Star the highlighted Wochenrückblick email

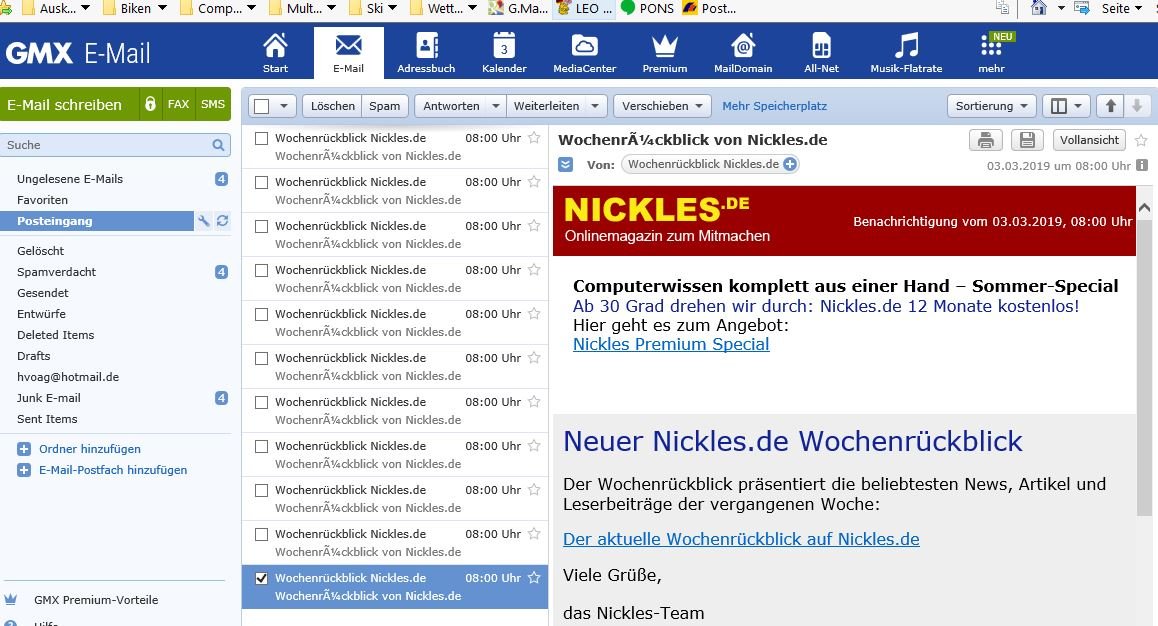click(x=534, y=578)
